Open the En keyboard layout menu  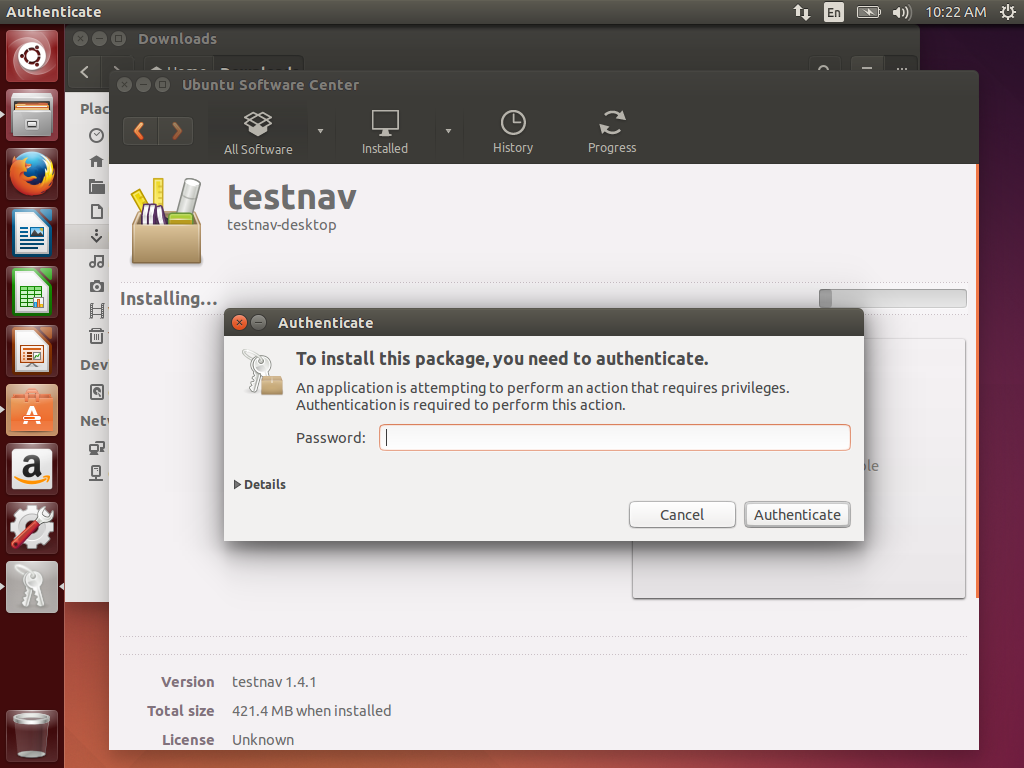coord(833,12)
